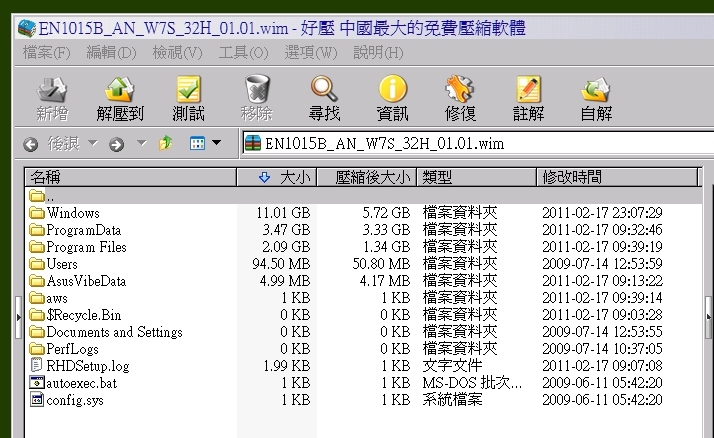This screenshot has width=714, height=438.
Task: Click the 4.17 MB compressed size cell
Action: 385,281
